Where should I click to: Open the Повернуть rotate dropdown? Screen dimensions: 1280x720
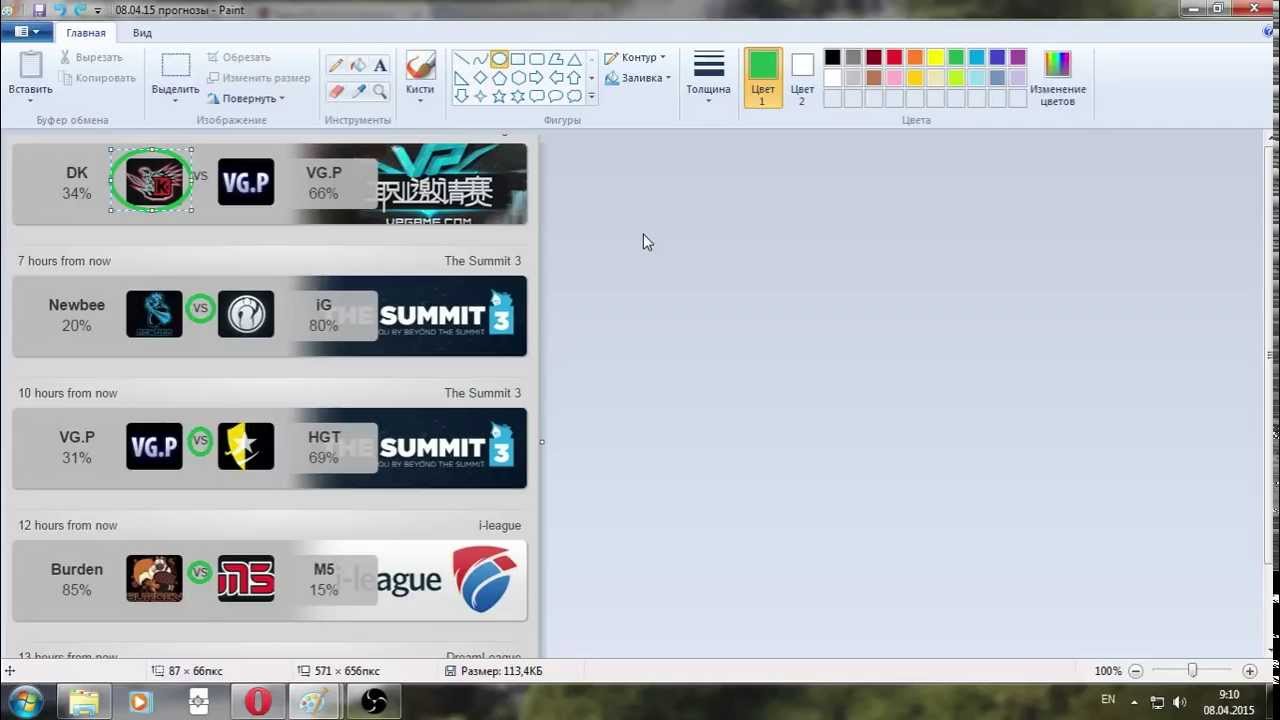click(x=246, y=98)
